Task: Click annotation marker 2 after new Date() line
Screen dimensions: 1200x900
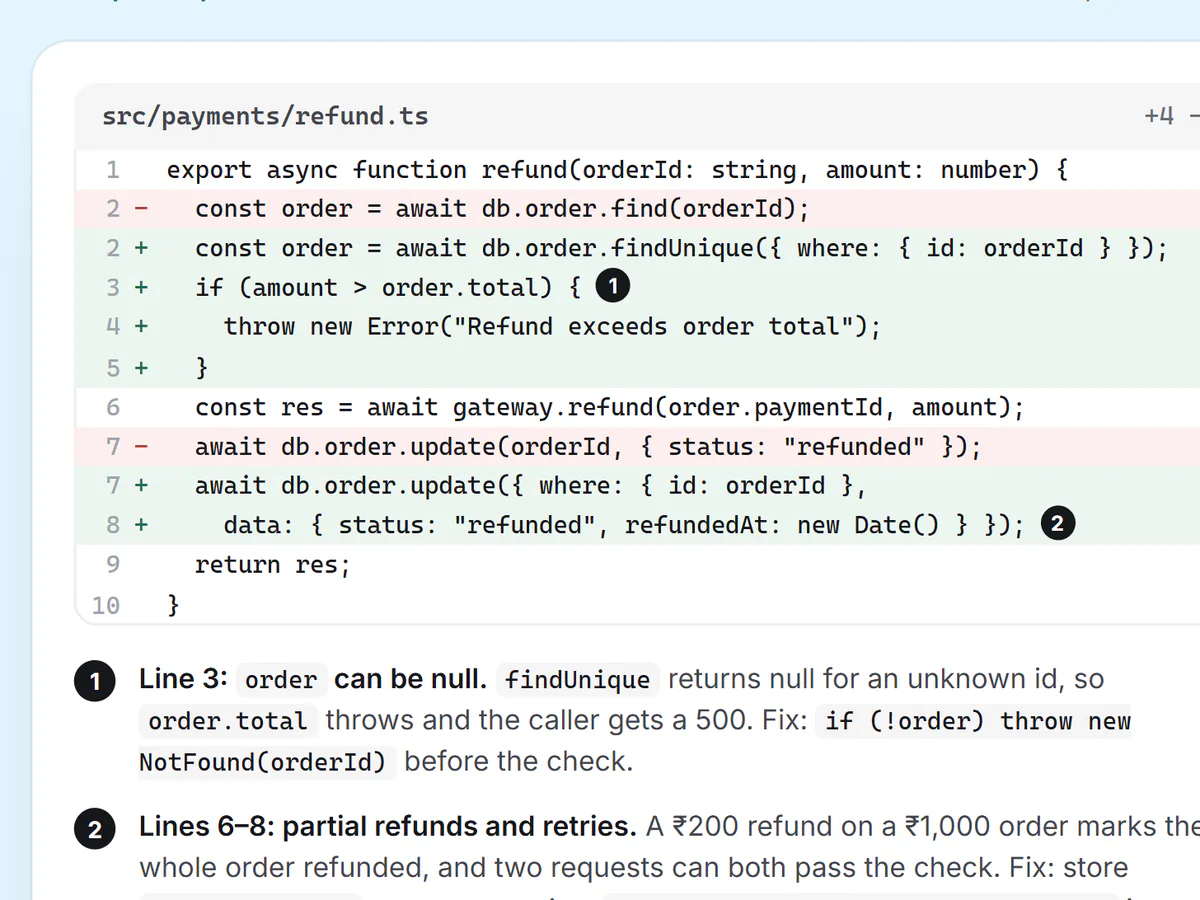Action: point(1058,524)
